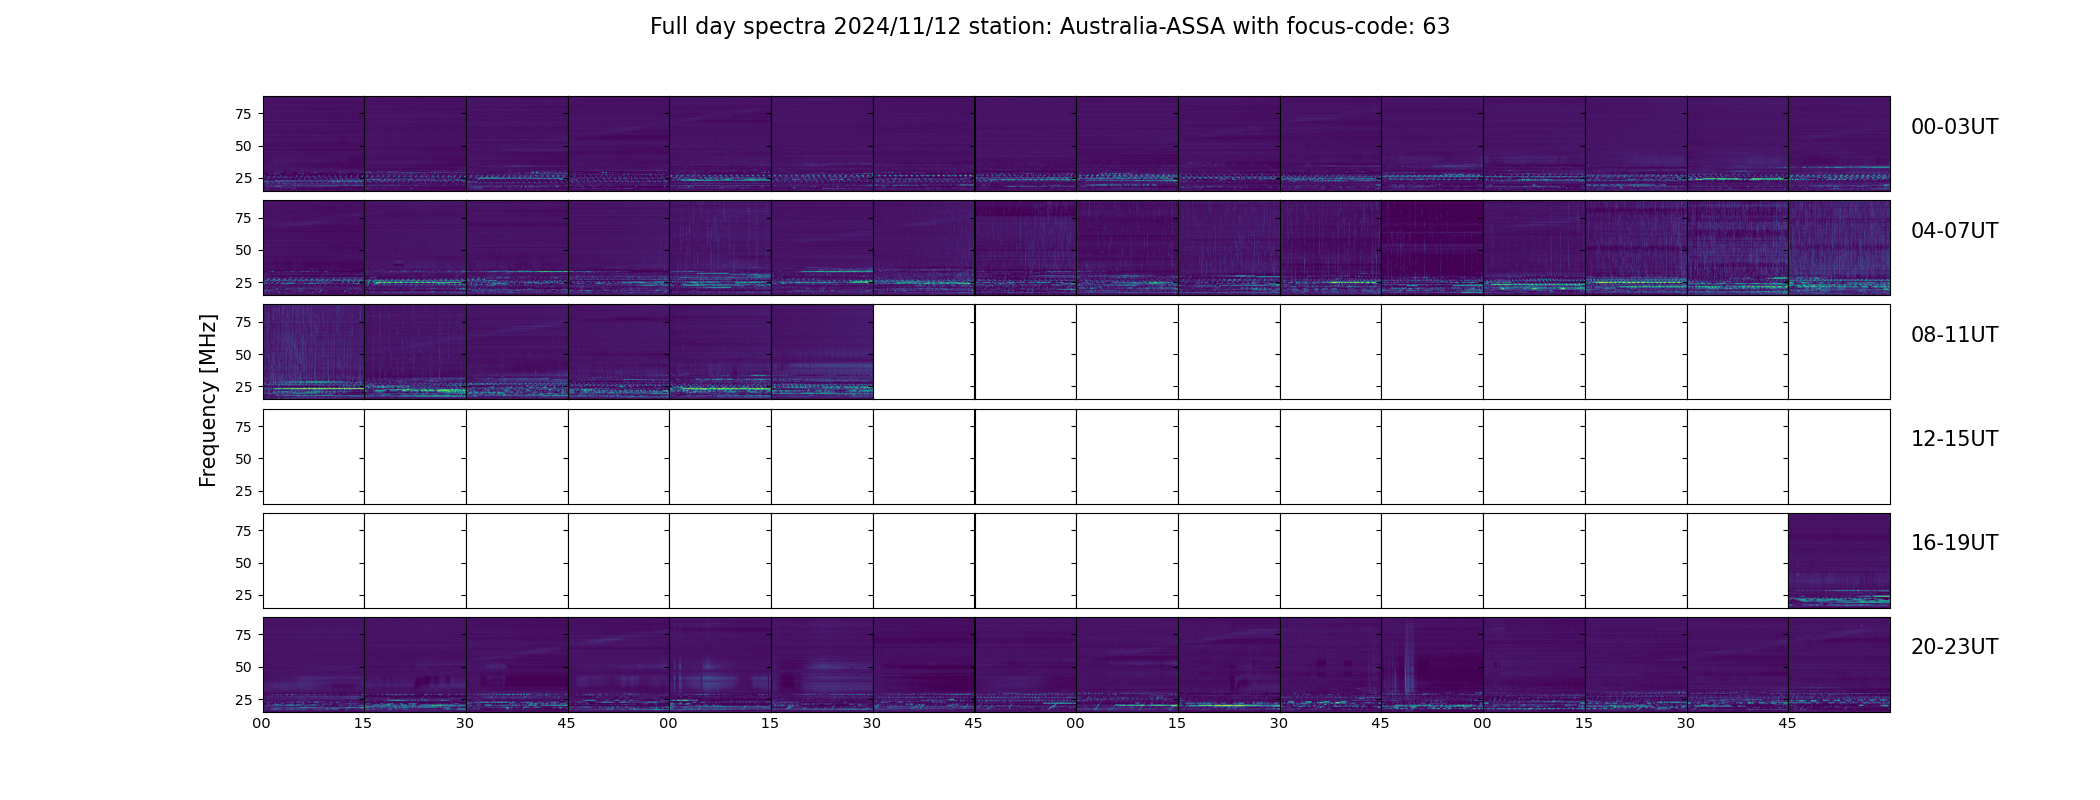Select the '08-11UT' row label
This screenshot has width=2100, height=800.
1954,335
